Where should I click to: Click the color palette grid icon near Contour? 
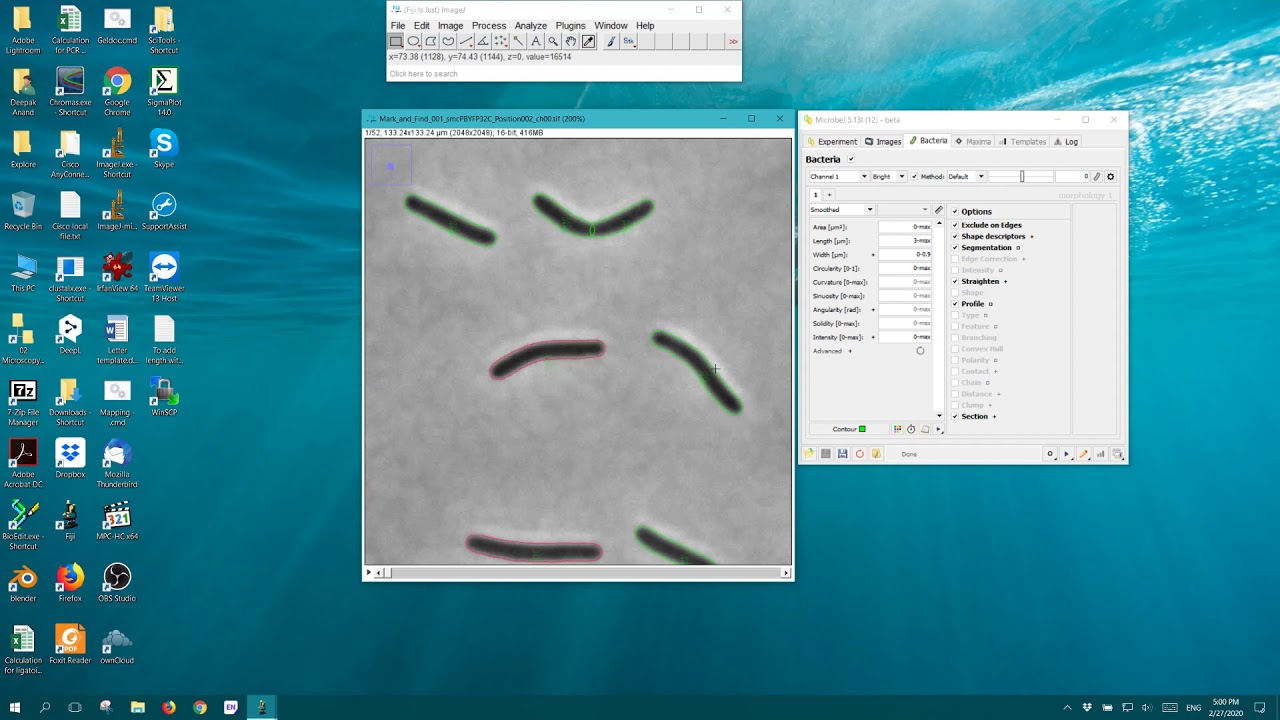point(898,429)
